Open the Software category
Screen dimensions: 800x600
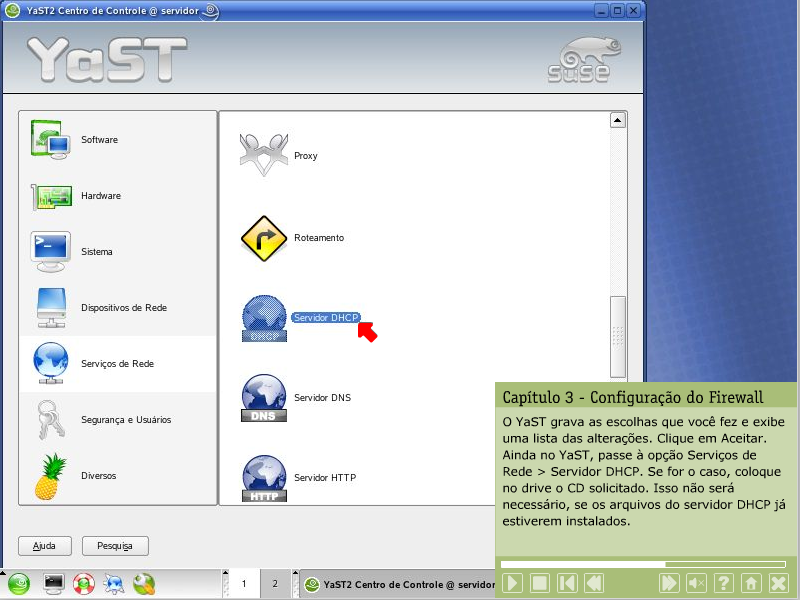pyautogui.click(x=99, y=140)
